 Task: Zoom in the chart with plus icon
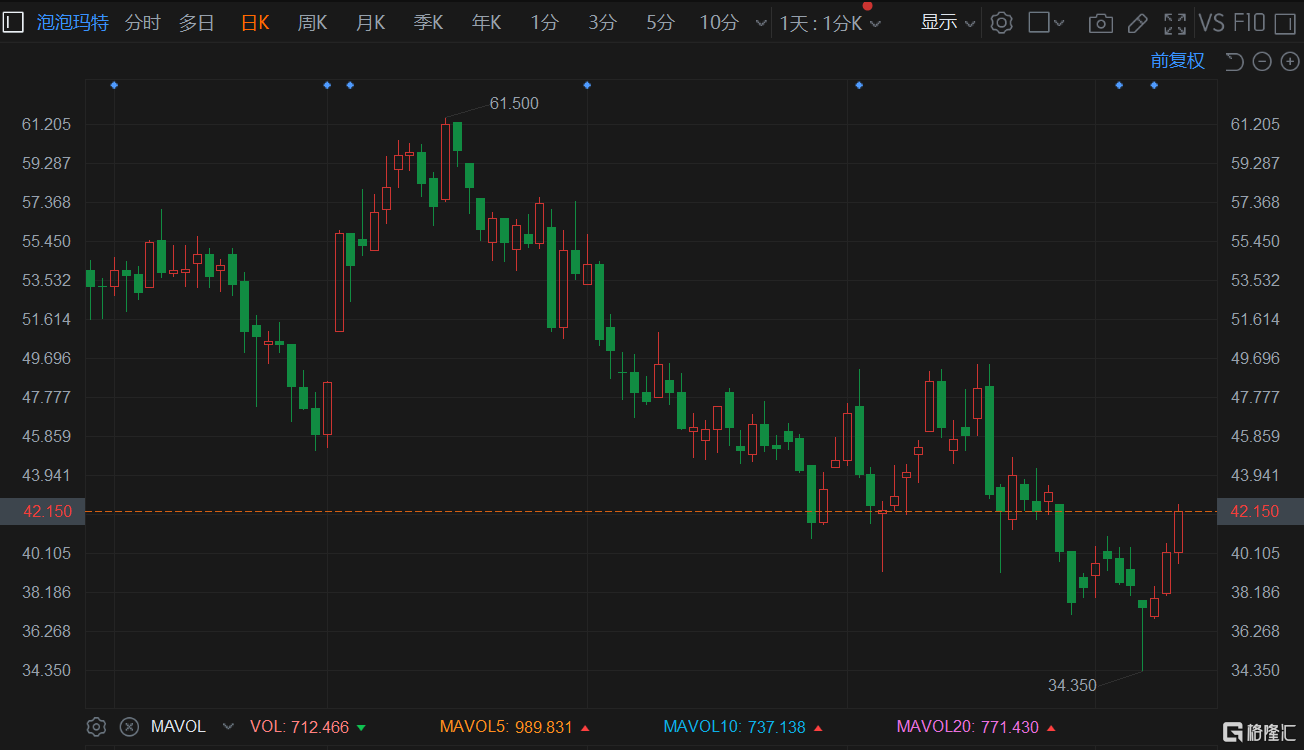[x=1289, y=61]
